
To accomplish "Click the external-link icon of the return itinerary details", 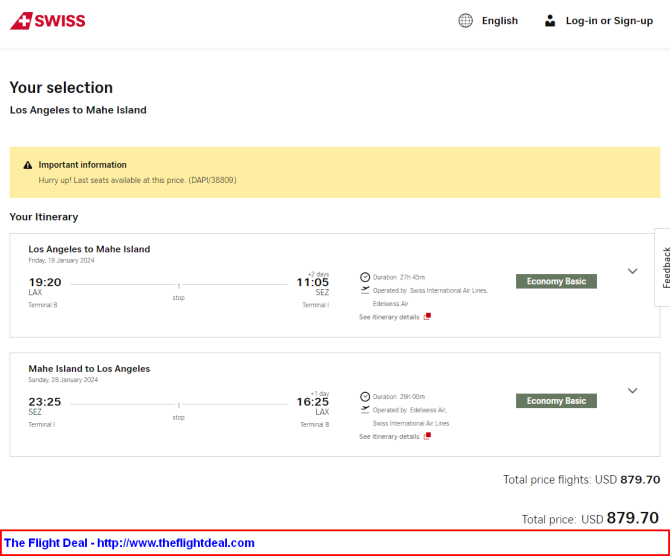I will (427, 436).
